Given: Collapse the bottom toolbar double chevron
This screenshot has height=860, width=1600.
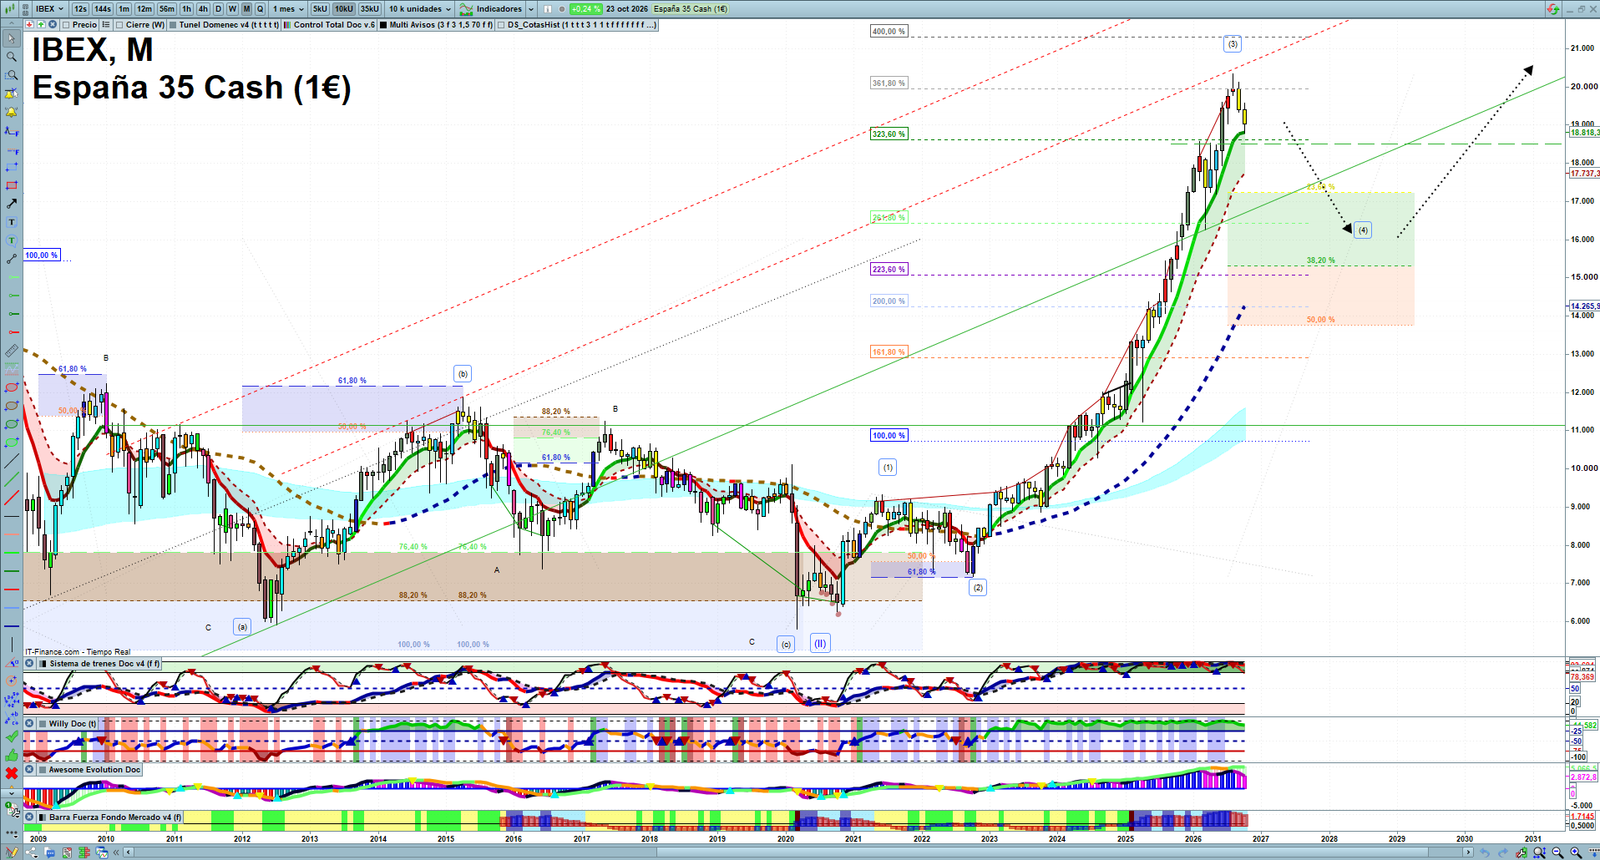Looking at the screenshot, I should point(116,853).
